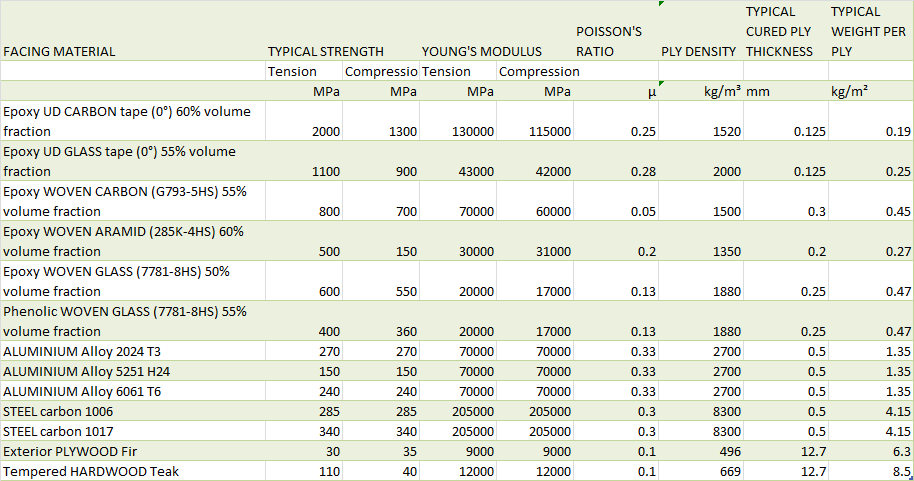Click the POISSON'S RATIO header cell
This screenshot has width=914, height=481.
pyautogui.click(x=616, y=31)
